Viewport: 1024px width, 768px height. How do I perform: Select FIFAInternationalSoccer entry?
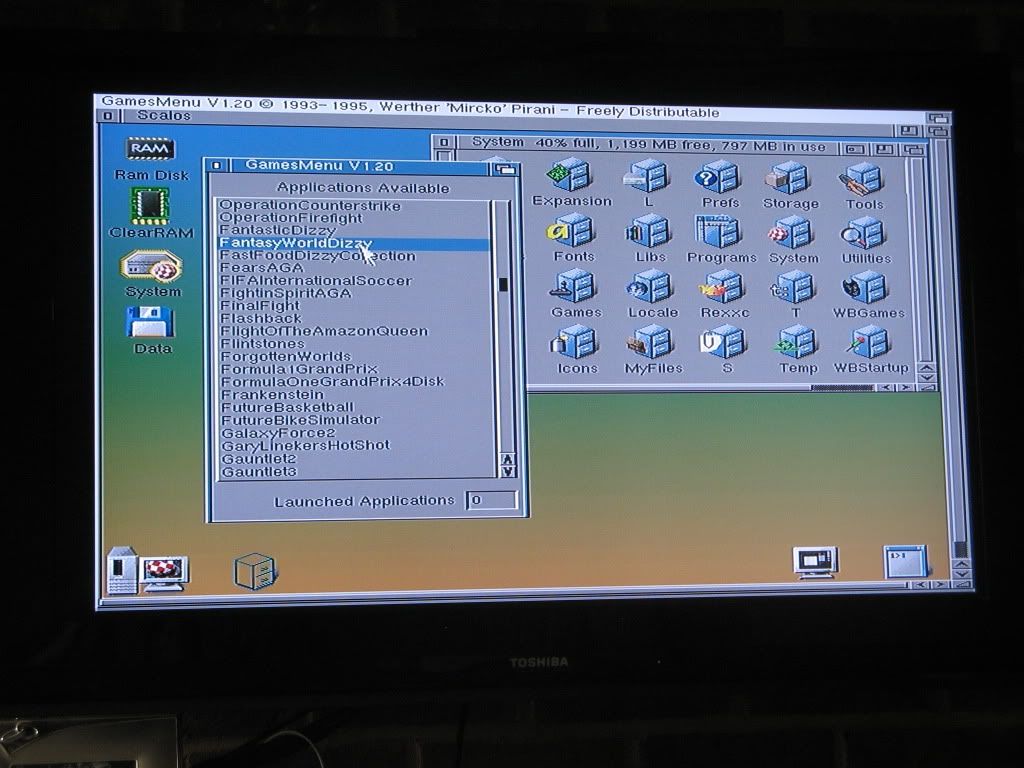pos(353,281)
